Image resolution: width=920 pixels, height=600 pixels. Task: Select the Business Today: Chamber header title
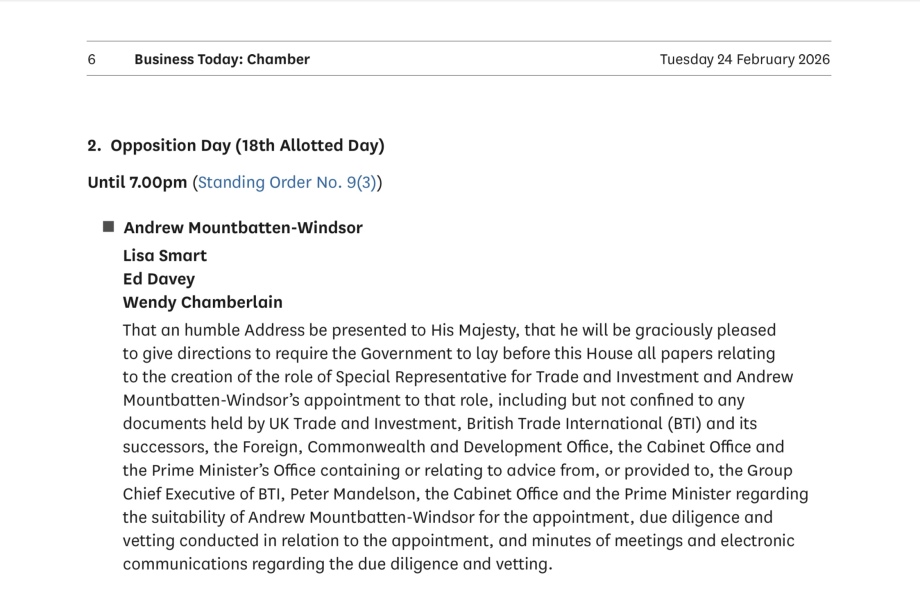(222, 59)
